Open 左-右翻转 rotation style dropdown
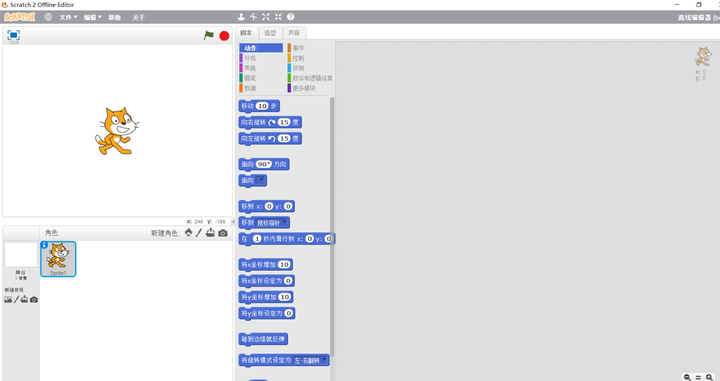The height and width of the screenshot is (381, 720). 310,360
